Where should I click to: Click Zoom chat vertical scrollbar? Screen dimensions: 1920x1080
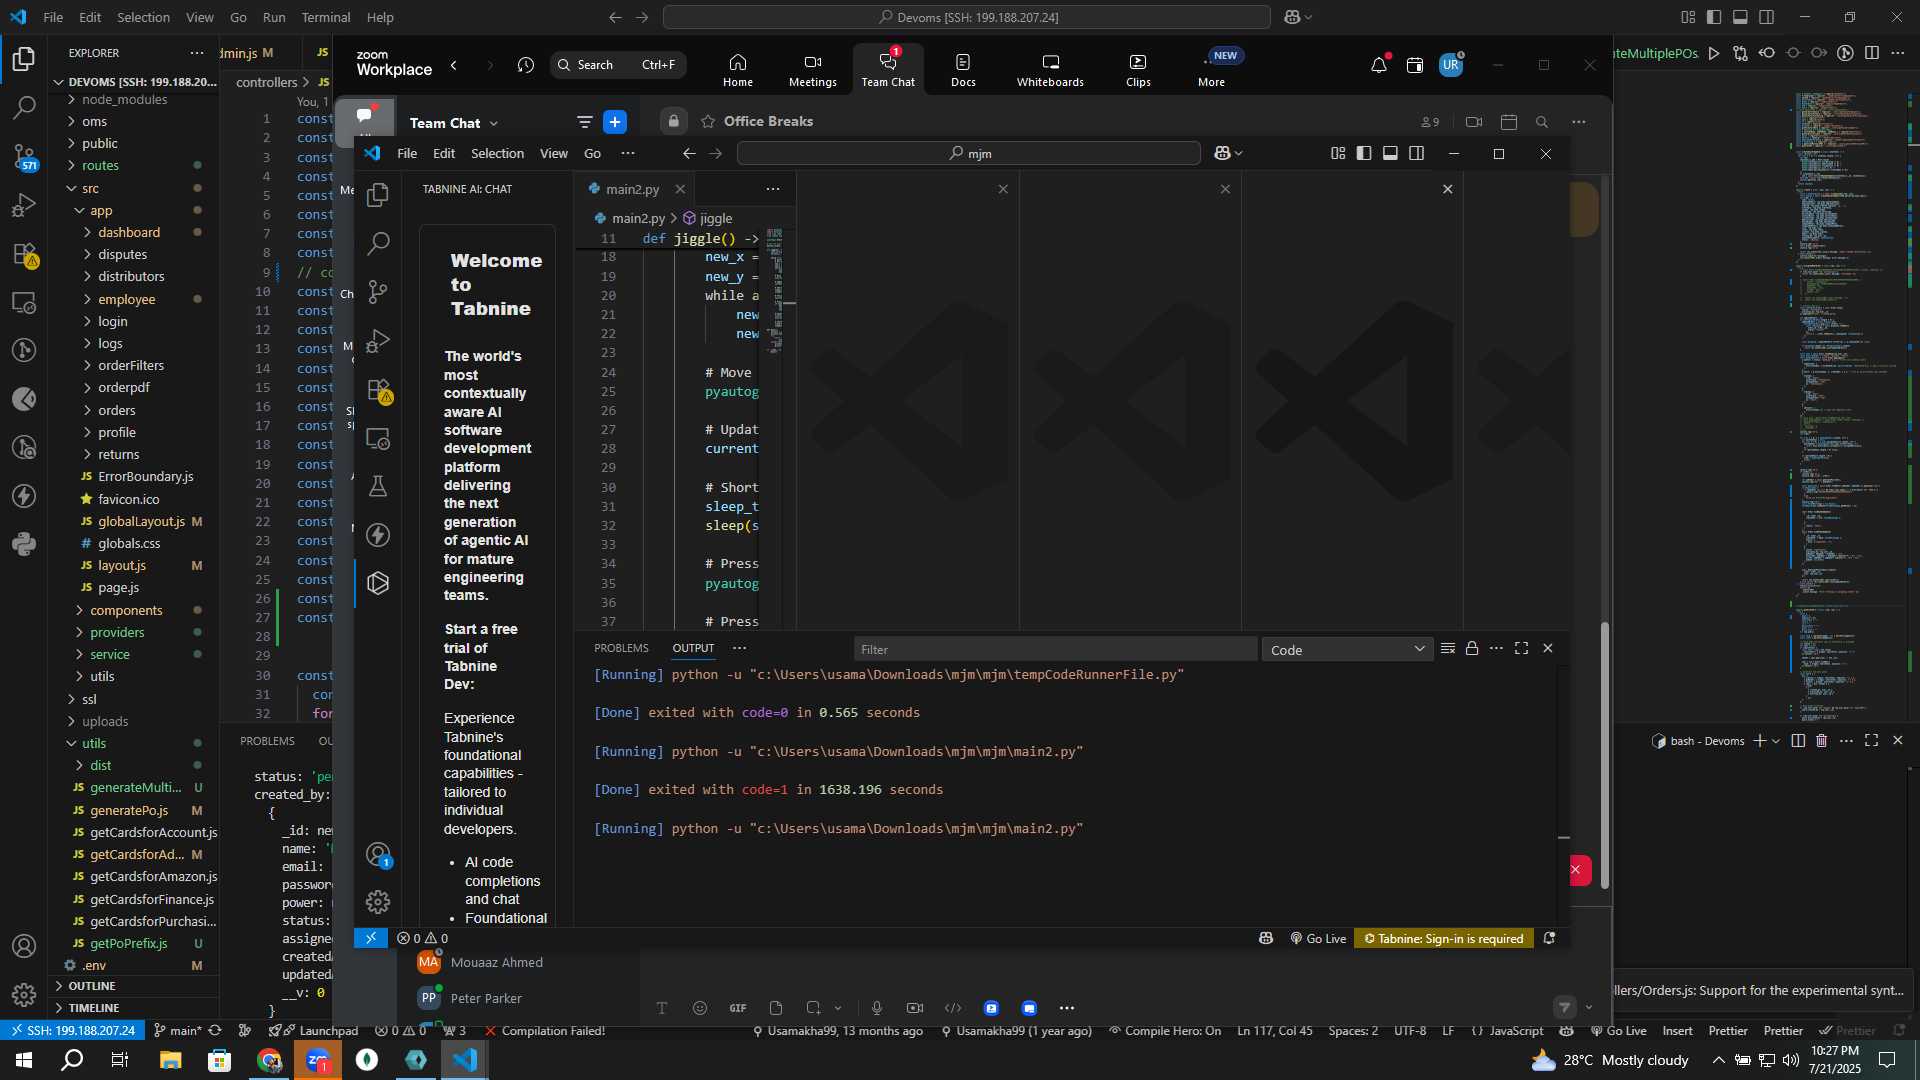point(1605,755)
